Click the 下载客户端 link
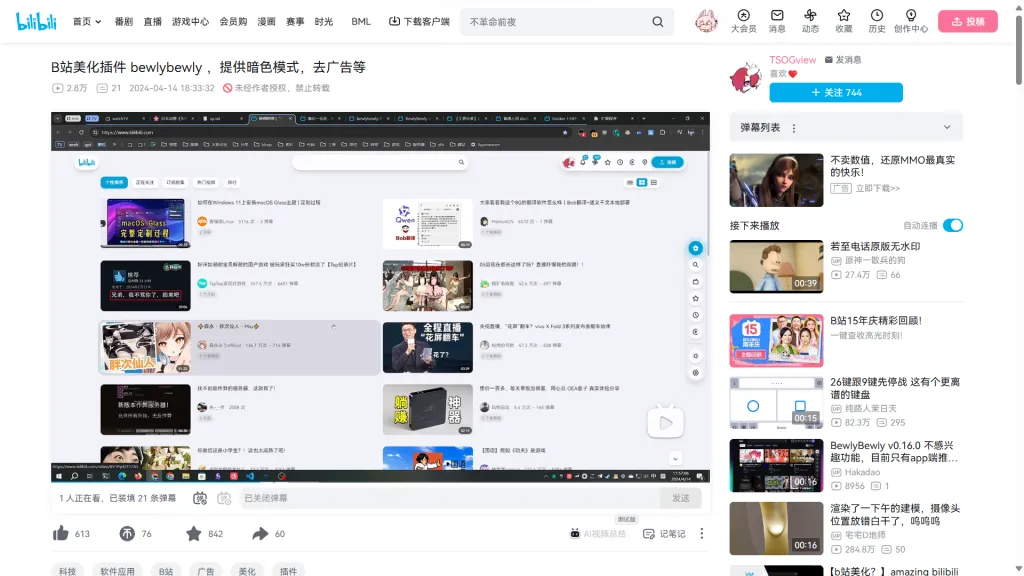This screenshot has height=576, width=1024. 419,22
